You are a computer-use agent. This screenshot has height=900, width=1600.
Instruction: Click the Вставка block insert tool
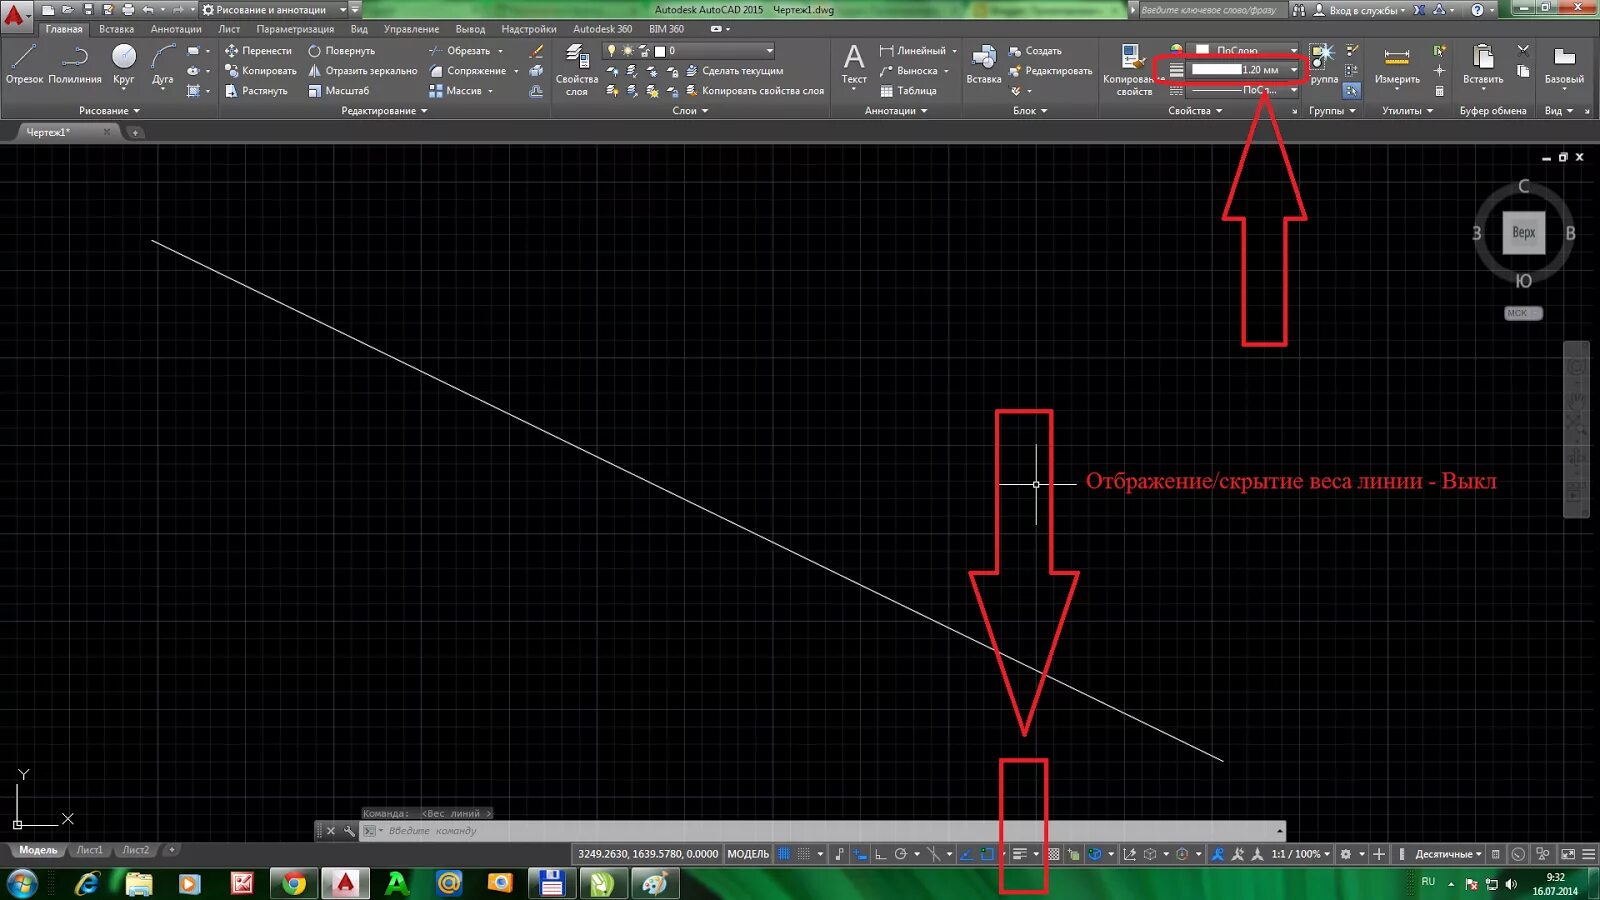pos(984,65)
